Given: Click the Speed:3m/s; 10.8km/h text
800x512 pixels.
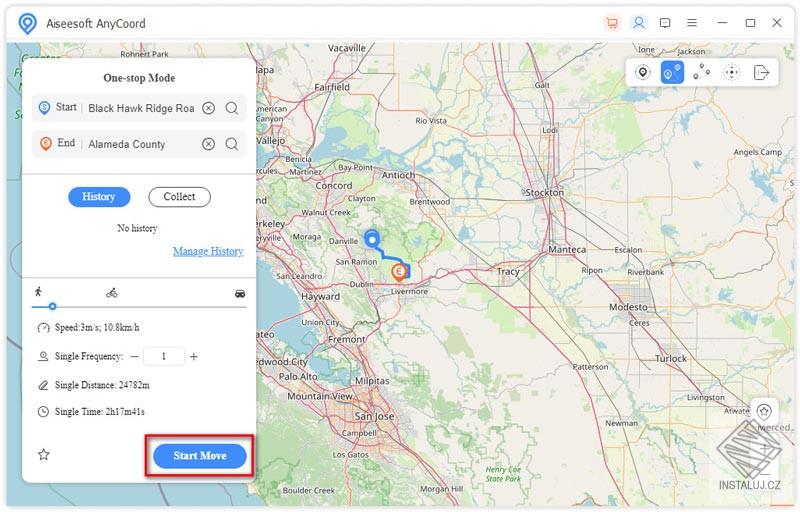Looking at the screenshot, I should (x=97, y=327).
